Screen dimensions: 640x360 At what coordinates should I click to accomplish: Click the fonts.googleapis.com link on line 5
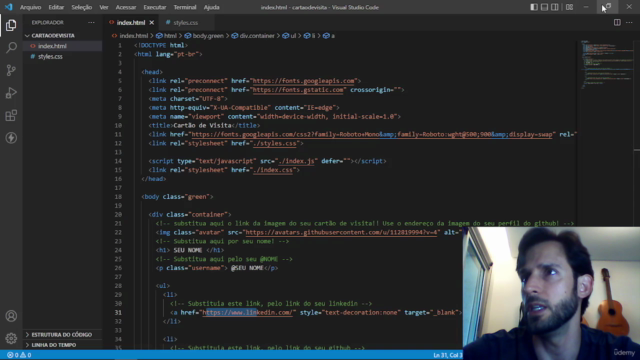coord(304,81)
